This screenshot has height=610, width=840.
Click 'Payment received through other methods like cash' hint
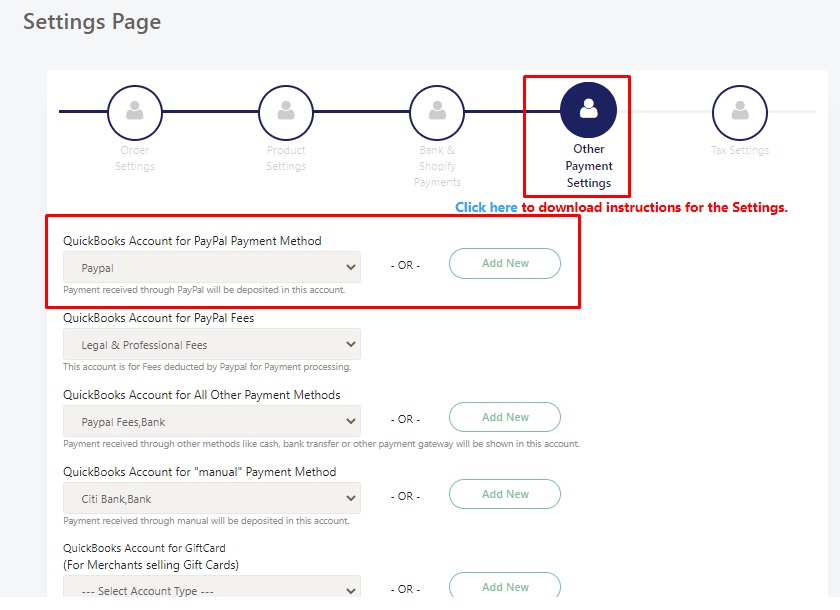[x=321, y=444]
